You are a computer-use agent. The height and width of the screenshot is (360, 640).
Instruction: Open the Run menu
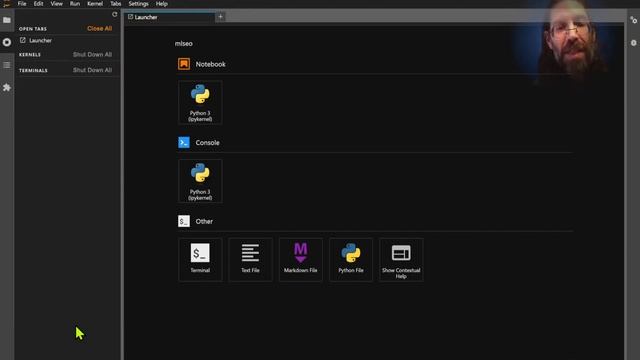[x=75, y=4]
